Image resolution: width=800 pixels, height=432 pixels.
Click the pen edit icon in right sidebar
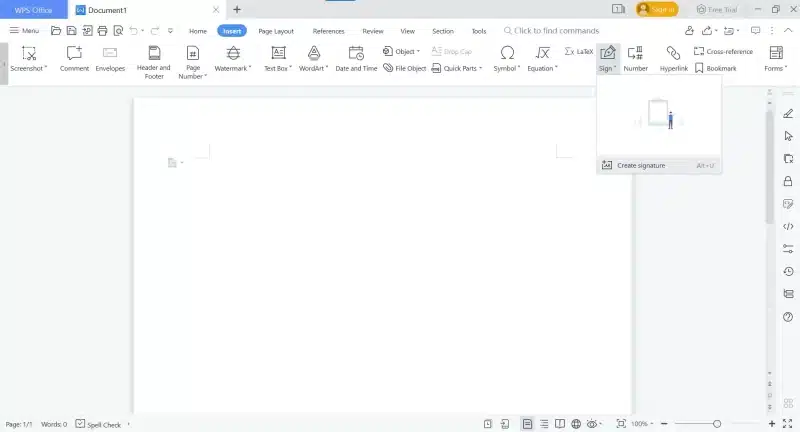pyautogui.click(x=788, y=113)
